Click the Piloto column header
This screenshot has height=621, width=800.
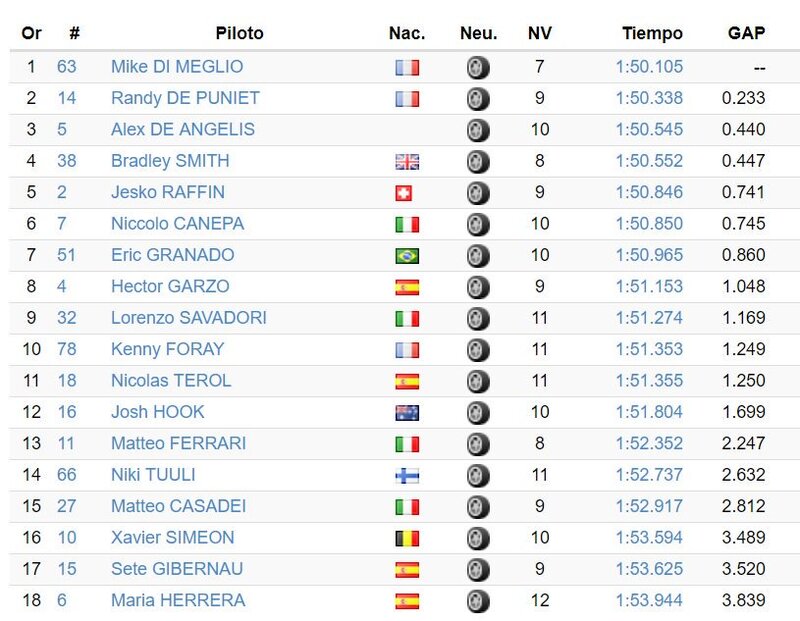[x=239, y=33]
